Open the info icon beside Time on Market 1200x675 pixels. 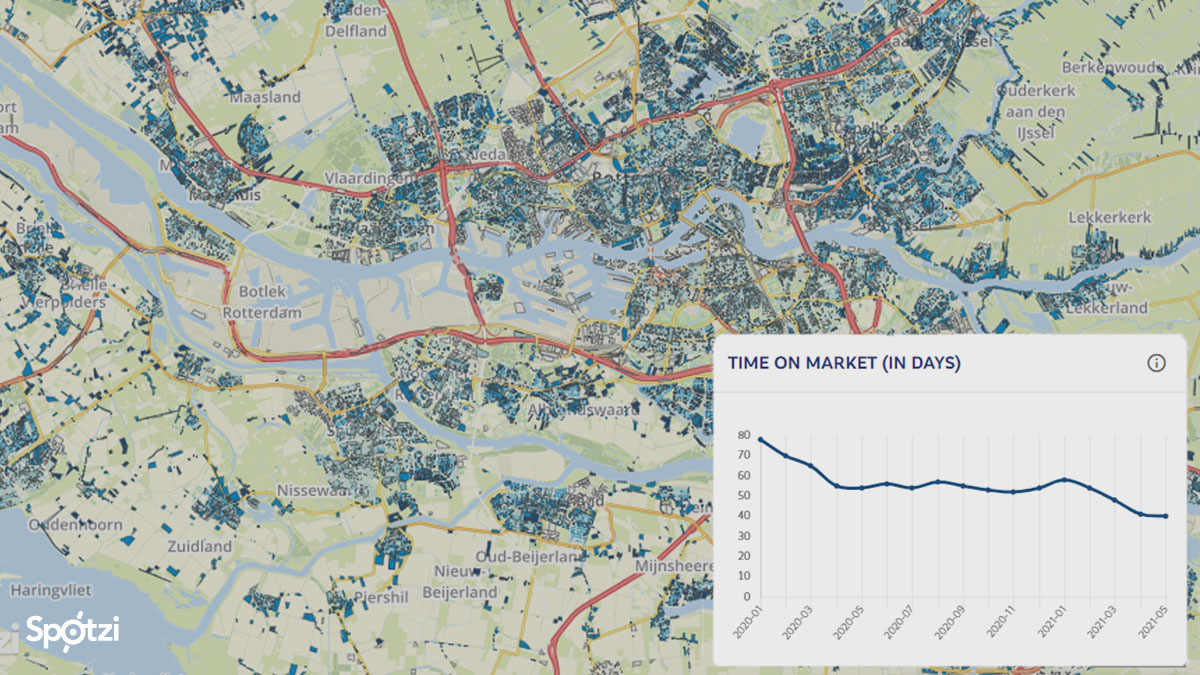point(1156,363)
